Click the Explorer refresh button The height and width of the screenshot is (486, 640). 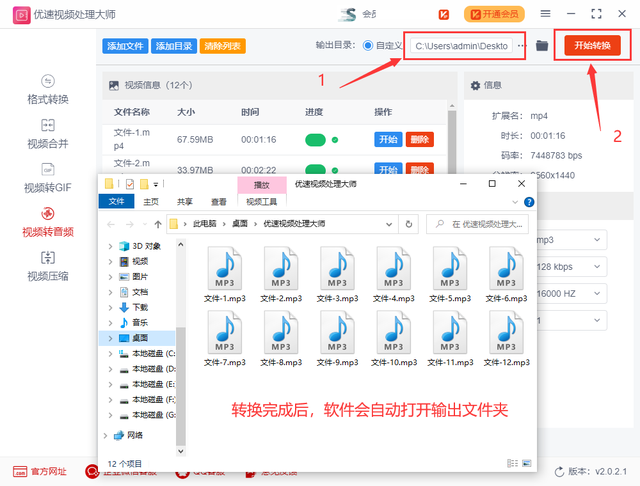[409, 224]
